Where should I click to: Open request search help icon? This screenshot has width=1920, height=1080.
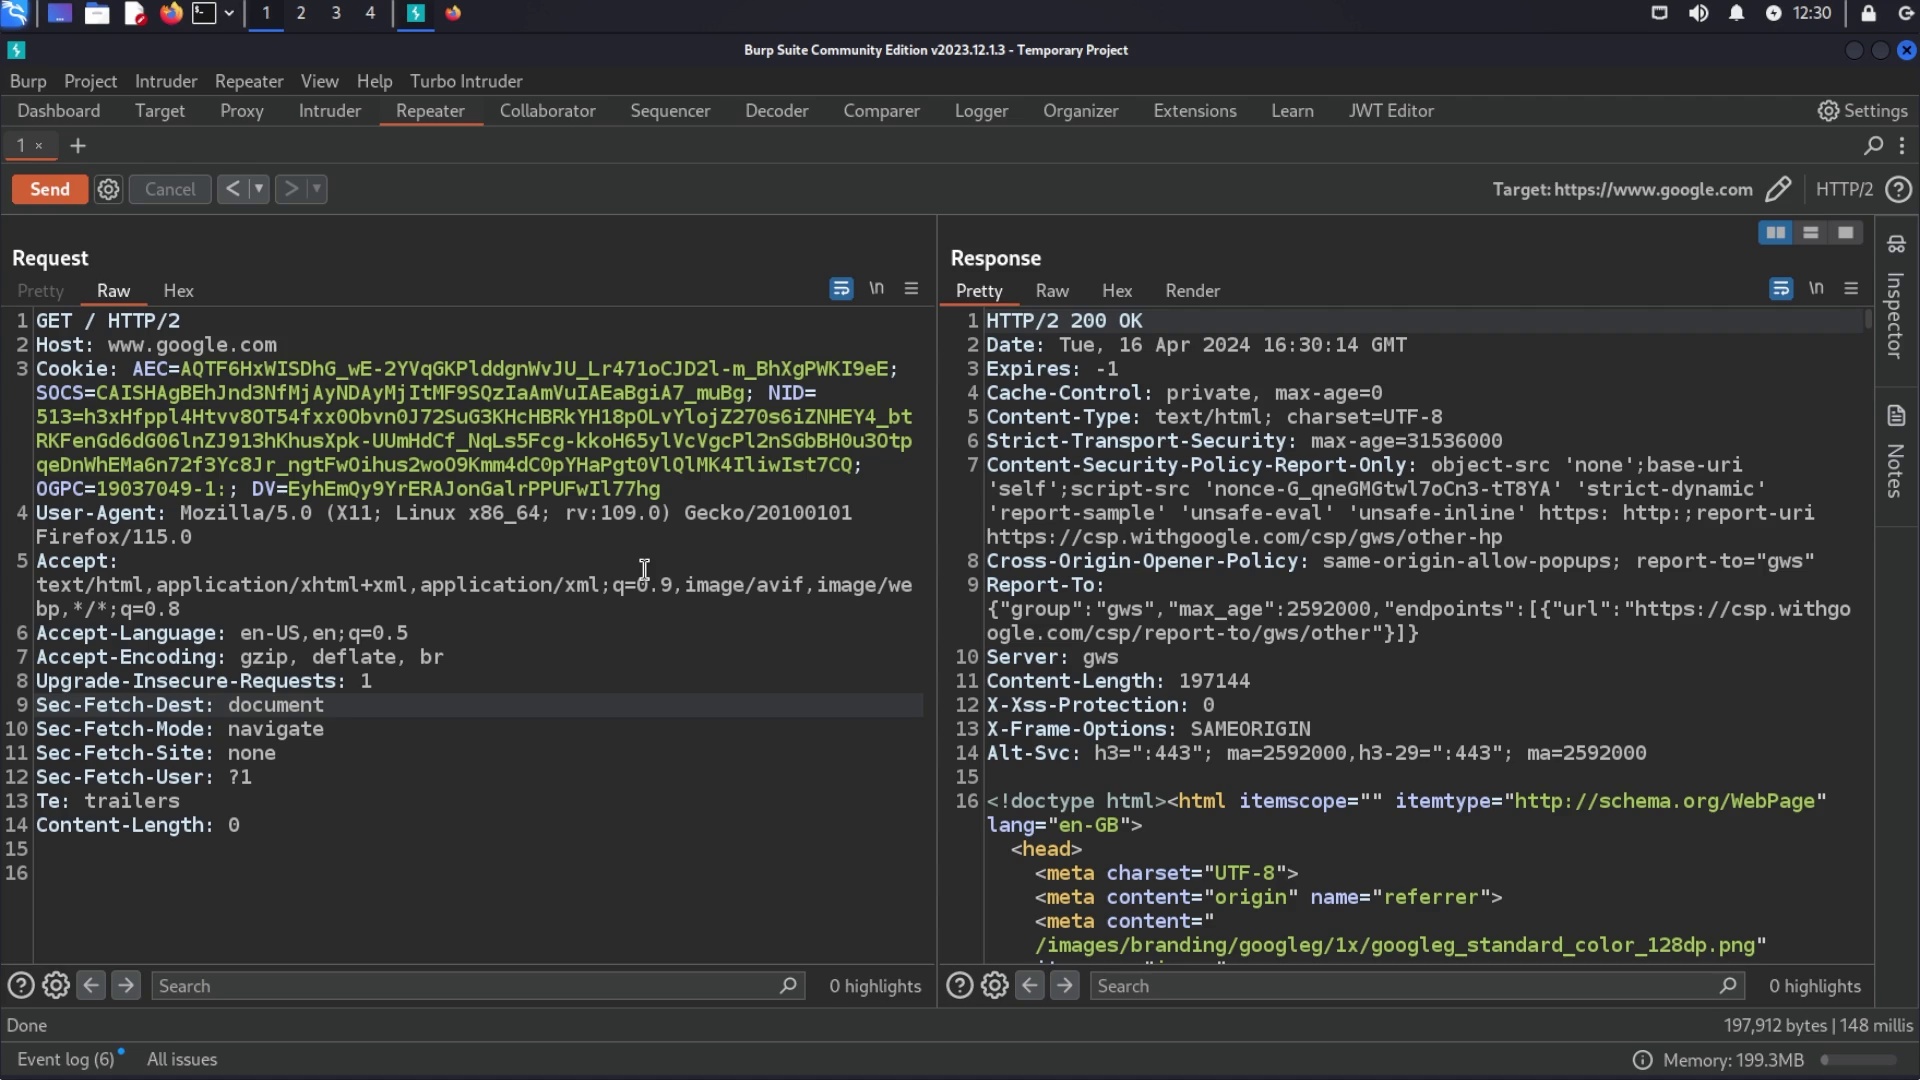pyautogui.click(x=20, y=986)
